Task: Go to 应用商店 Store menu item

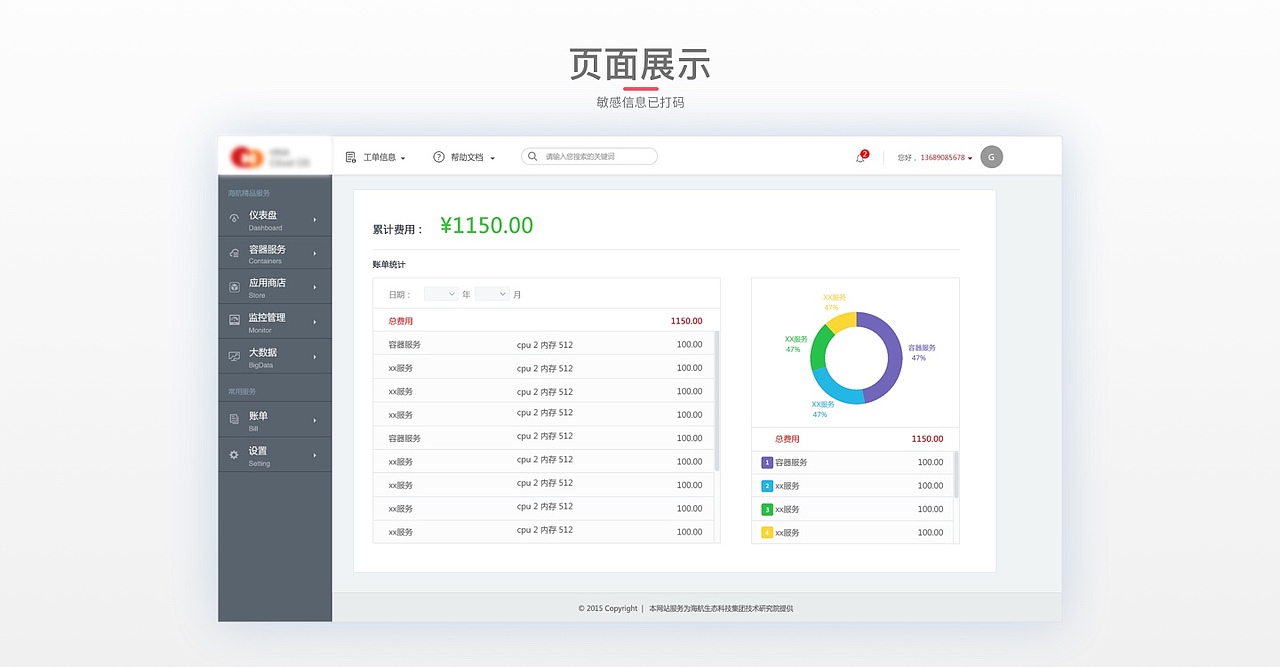Action: (x=275, y=287)
